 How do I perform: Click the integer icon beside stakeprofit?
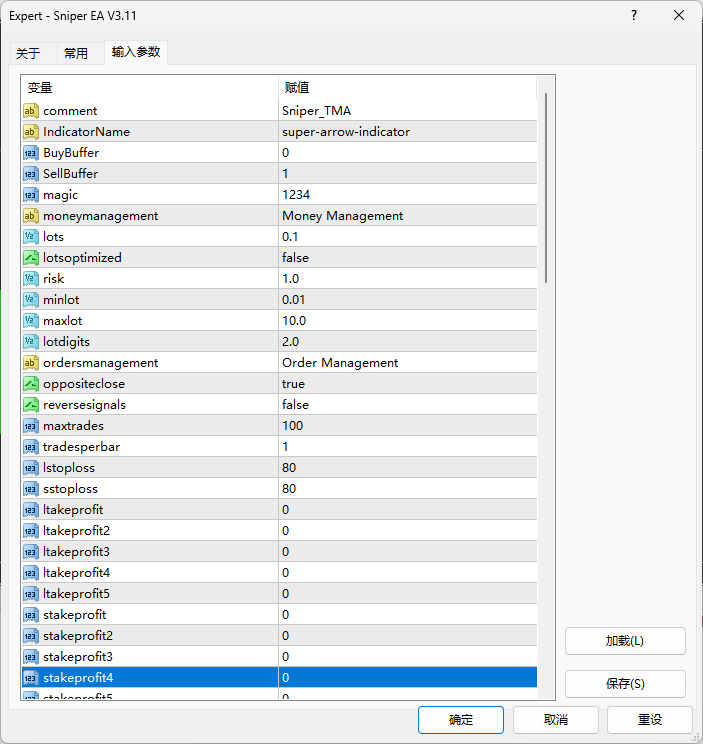[x=31, y=615]
